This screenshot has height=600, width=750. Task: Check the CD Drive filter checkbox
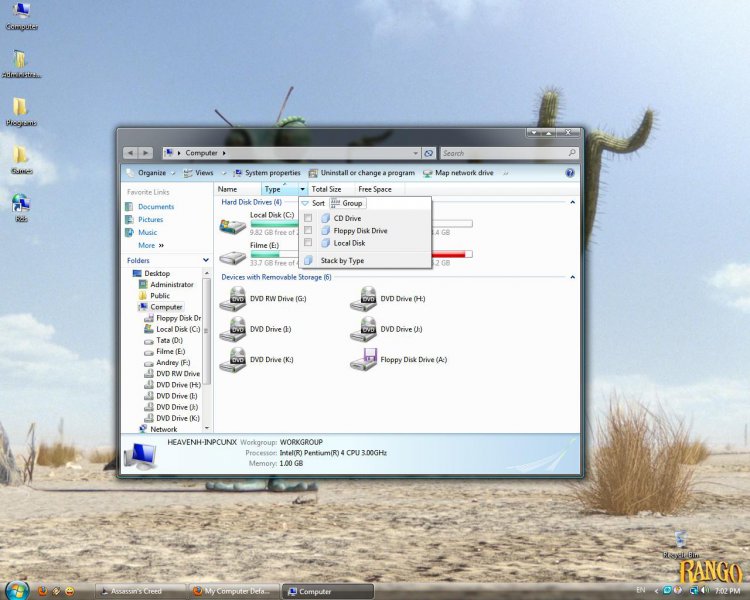[308, 218]
